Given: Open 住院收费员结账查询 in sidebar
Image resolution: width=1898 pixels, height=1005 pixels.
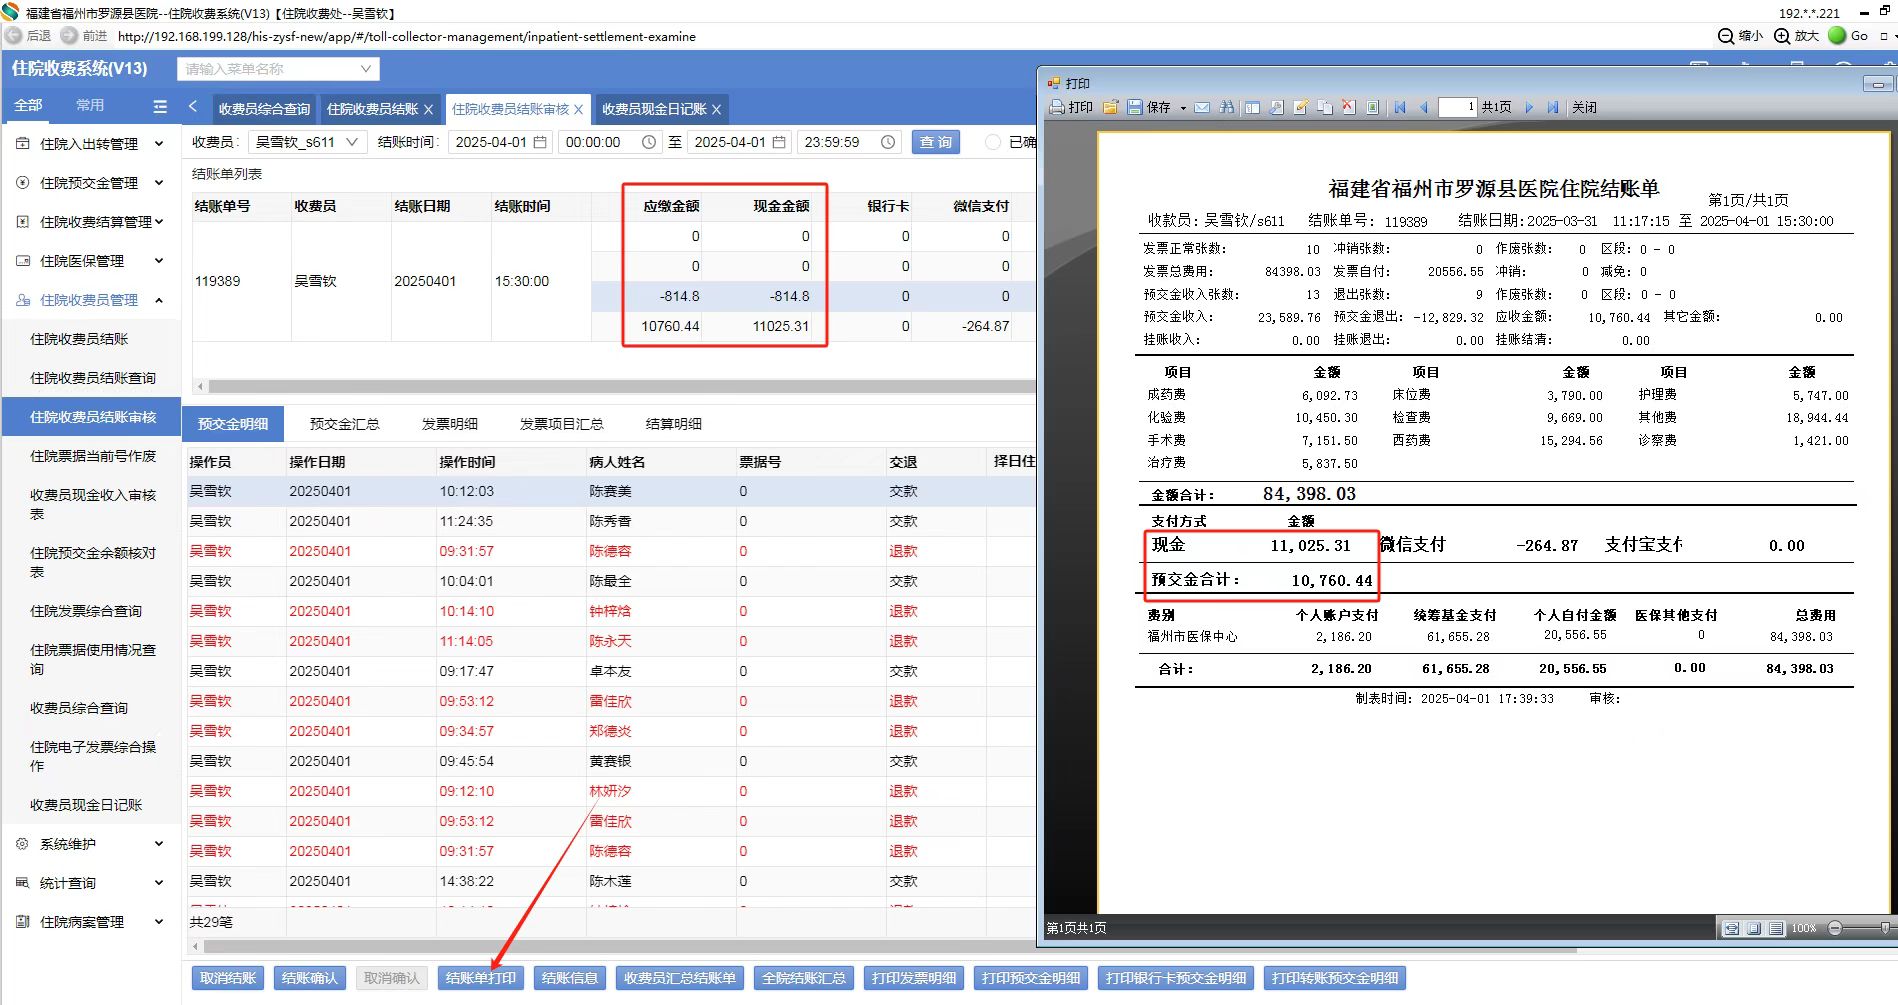Looking at the screenshot, I should [x=93, y=378].
